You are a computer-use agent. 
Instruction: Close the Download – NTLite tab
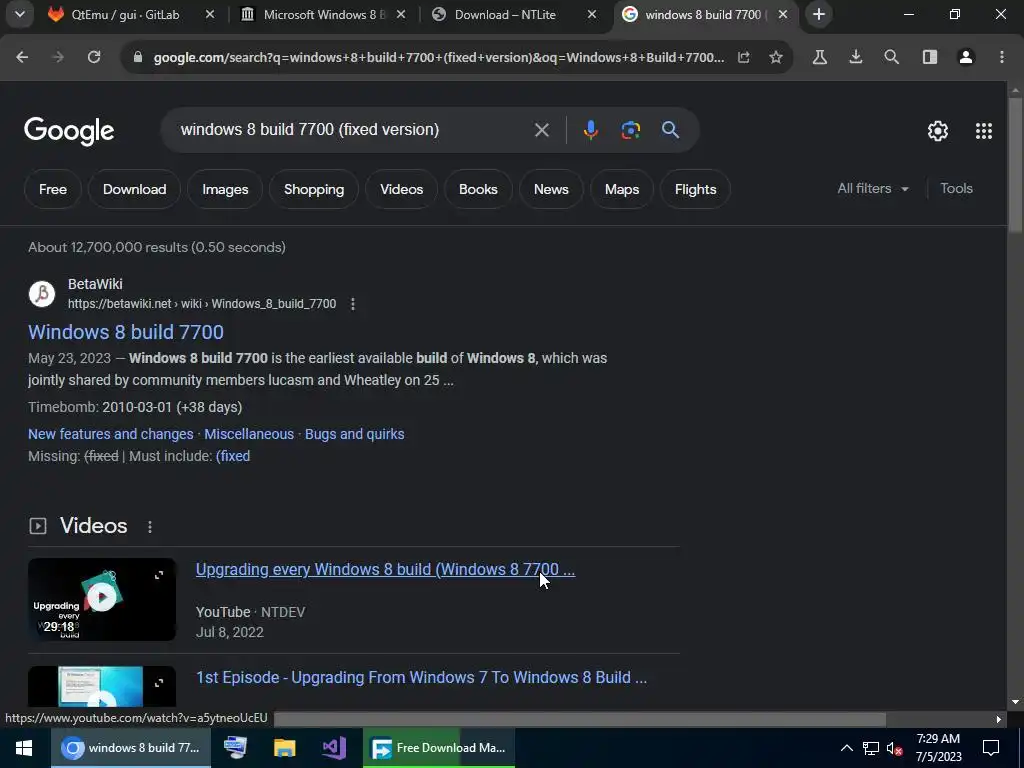click(x=592, y=14)
